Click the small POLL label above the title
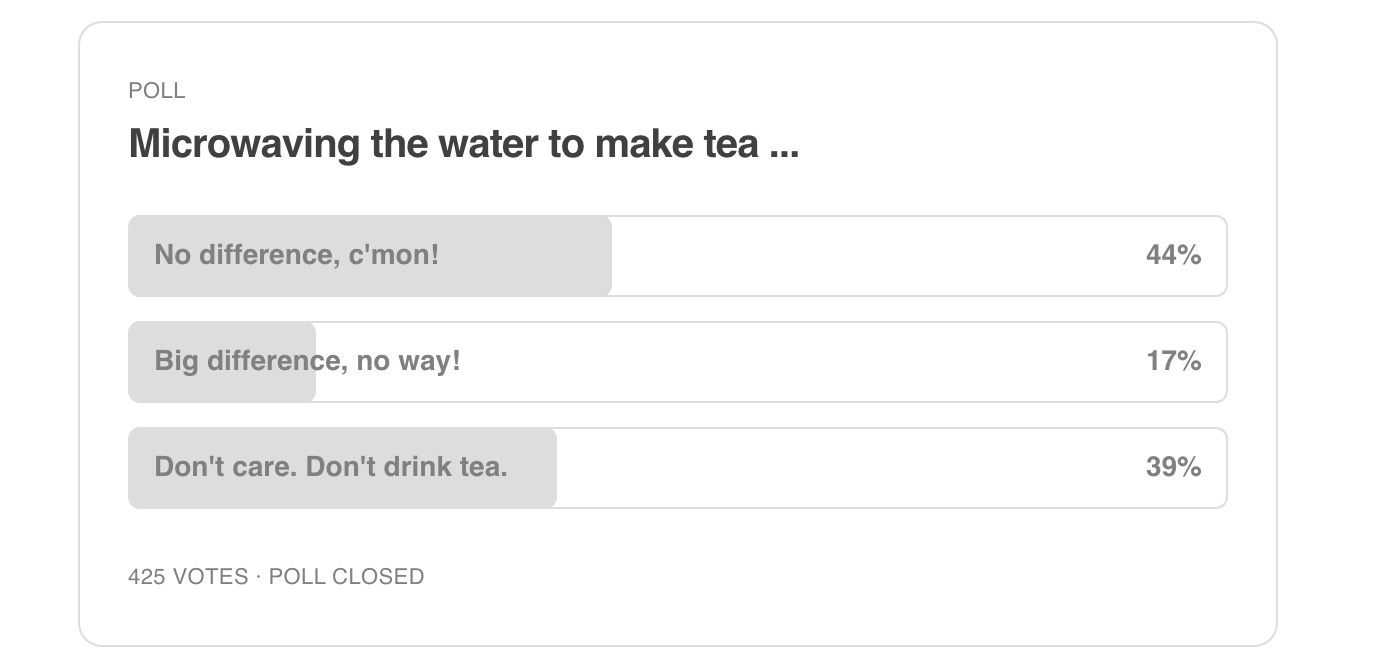This screenshot has height=672, width=1380. [x=157, y=91]
